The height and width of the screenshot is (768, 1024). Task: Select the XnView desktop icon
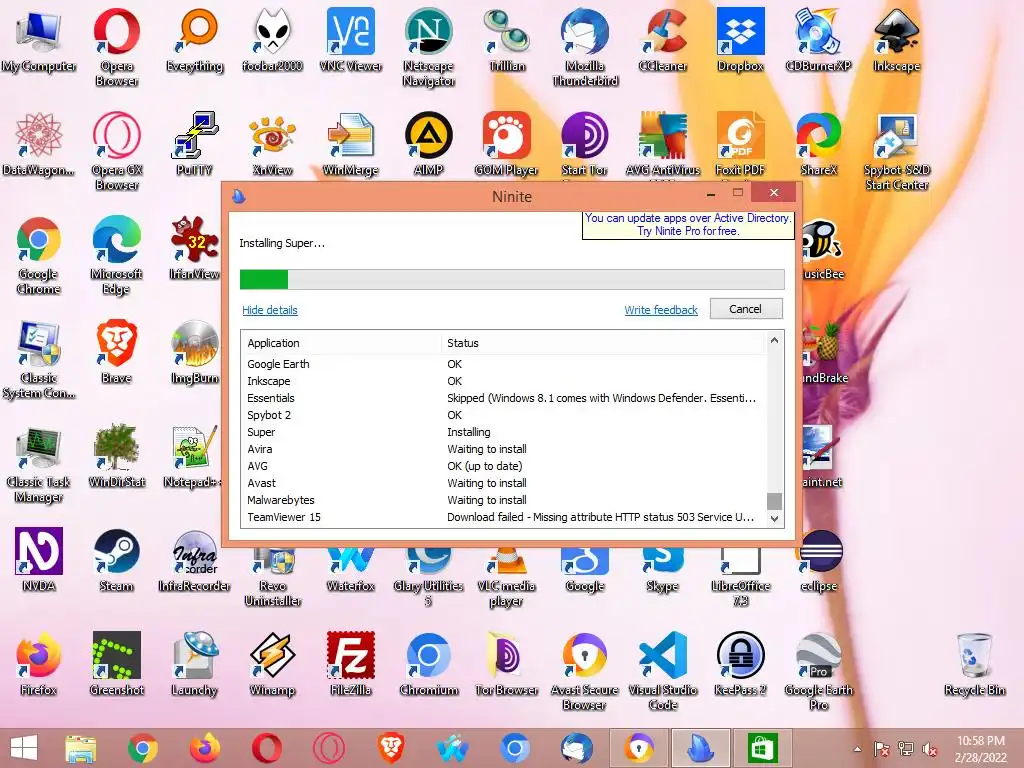coord(272,144)
